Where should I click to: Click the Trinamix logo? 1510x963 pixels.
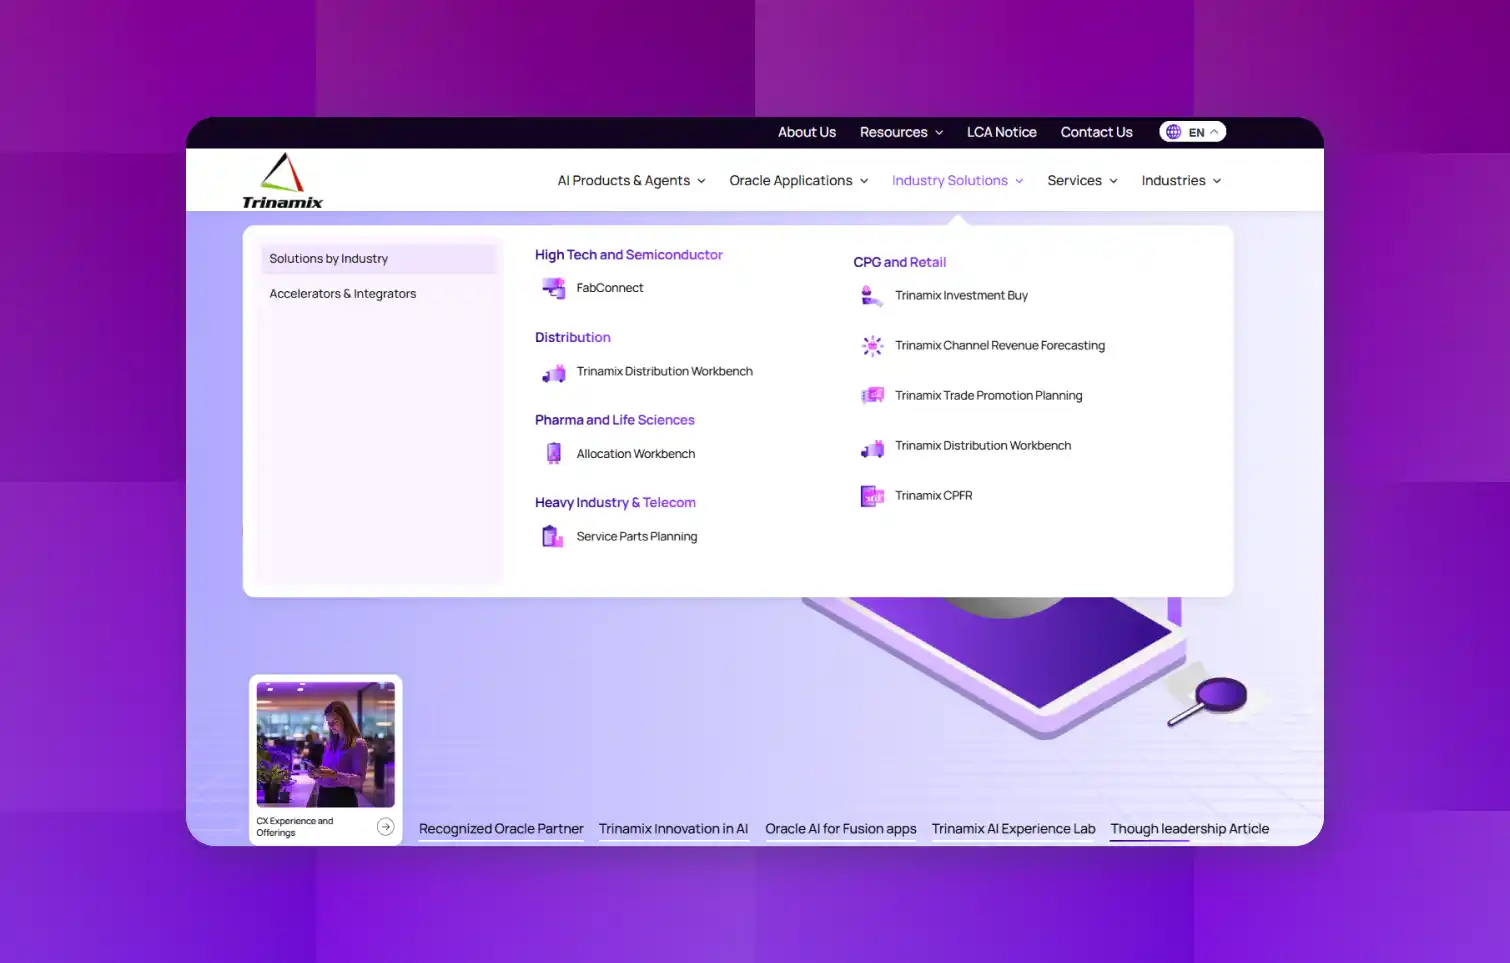tap(282, 181)
